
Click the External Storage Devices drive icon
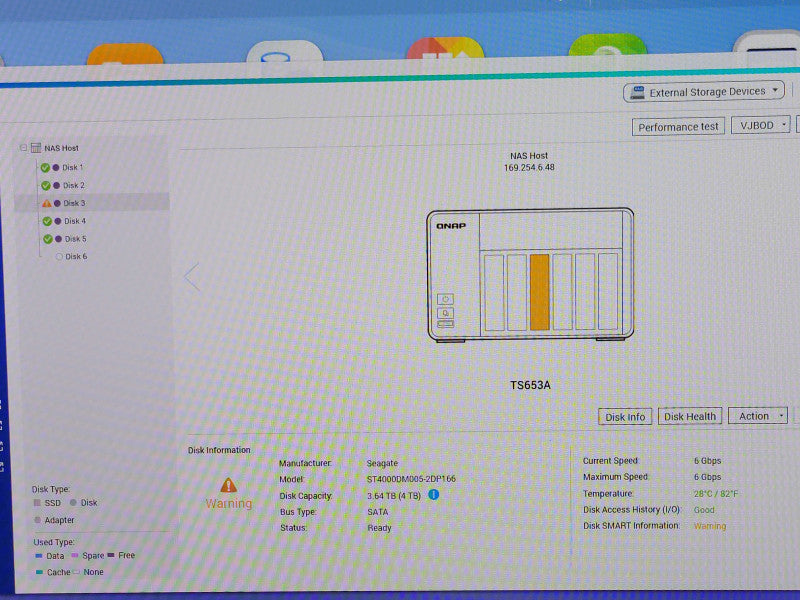(637, 93)
